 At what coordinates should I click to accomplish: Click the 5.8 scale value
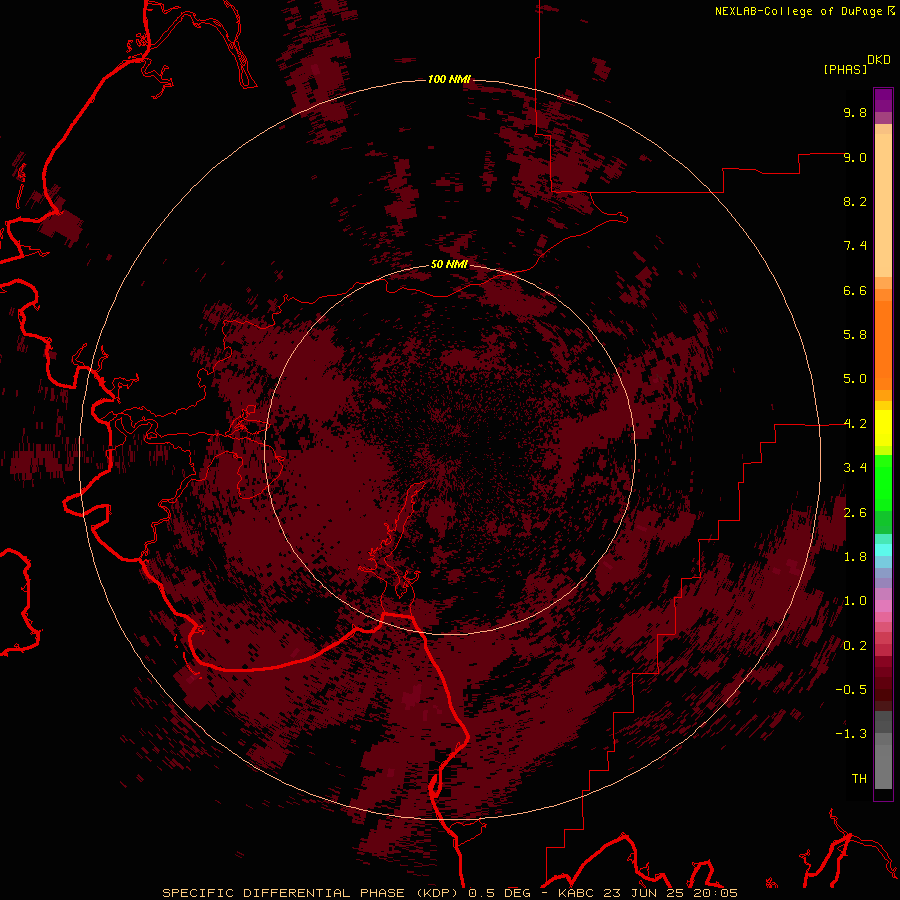(855, 335)
